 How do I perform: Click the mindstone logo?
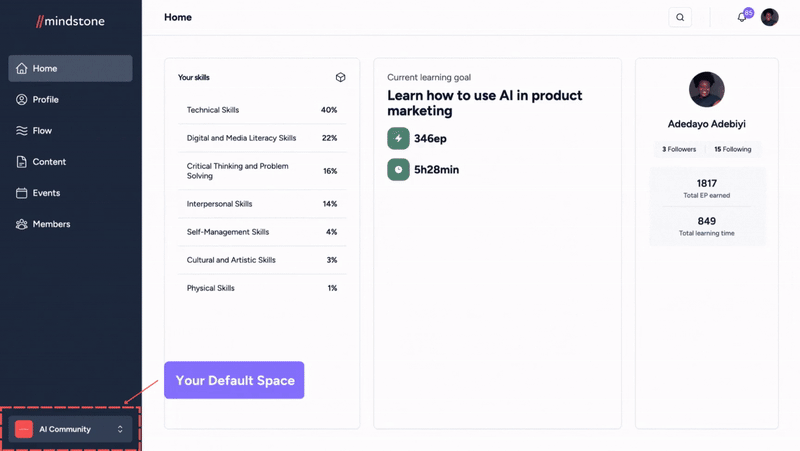(70, 21)
